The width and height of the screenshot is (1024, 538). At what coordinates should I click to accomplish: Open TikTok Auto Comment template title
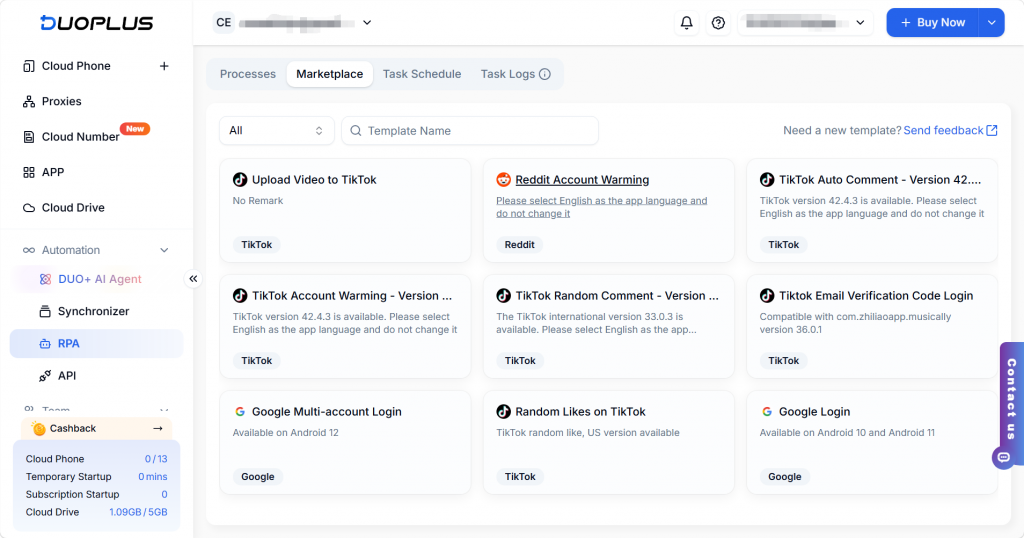880,180
